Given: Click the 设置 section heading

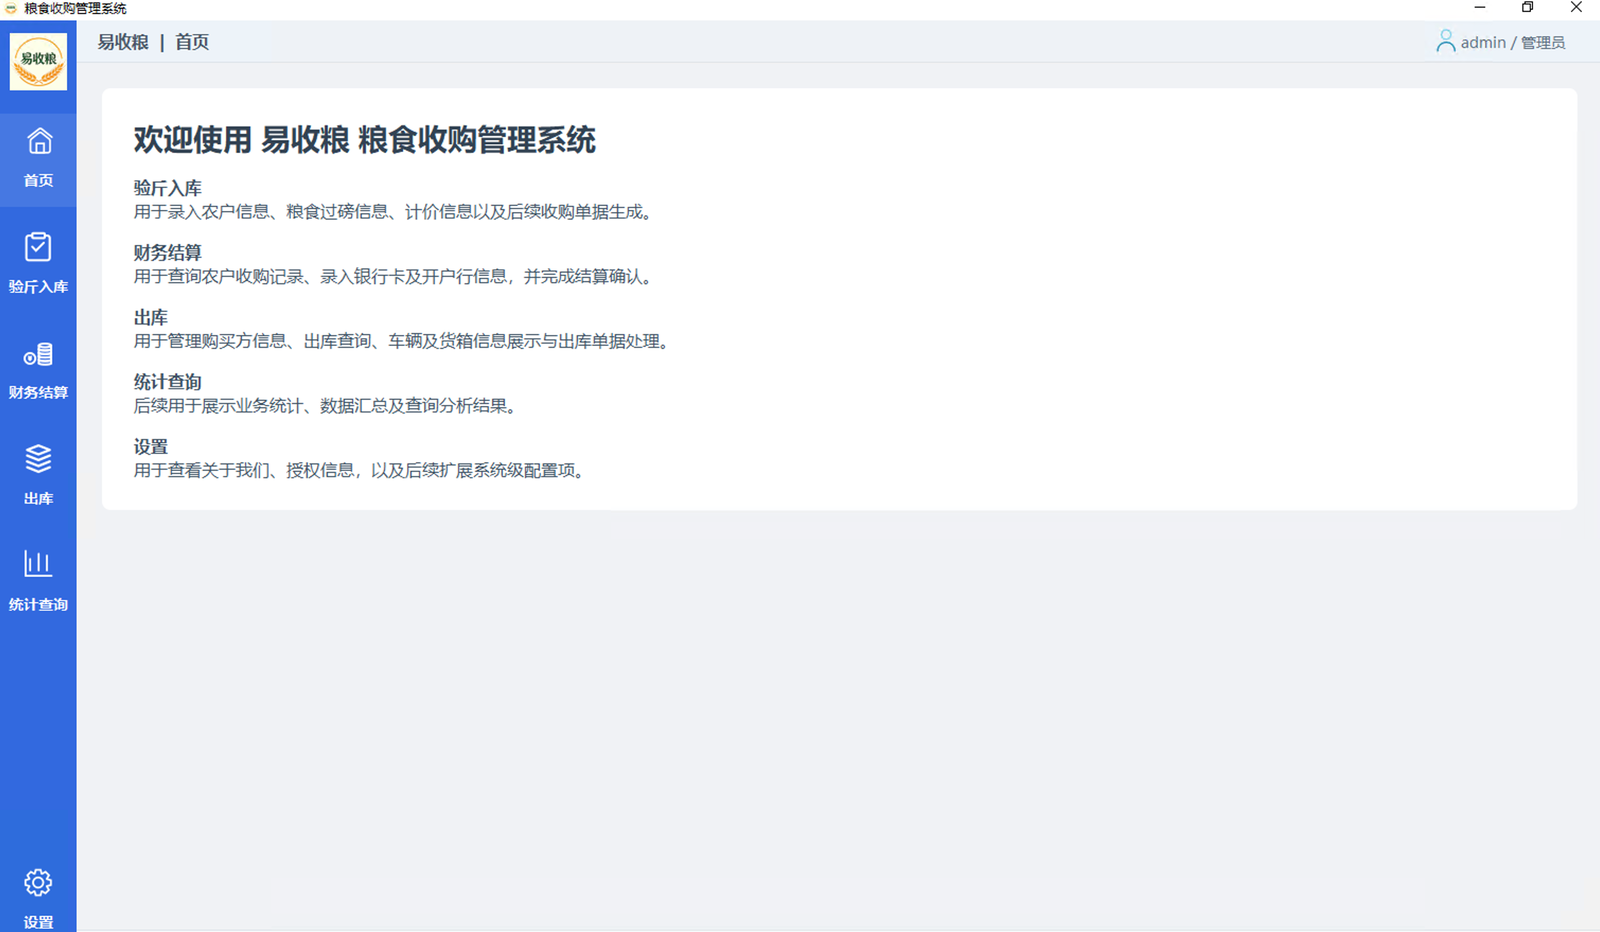Looking at the screenshot, I should (151, 447).
